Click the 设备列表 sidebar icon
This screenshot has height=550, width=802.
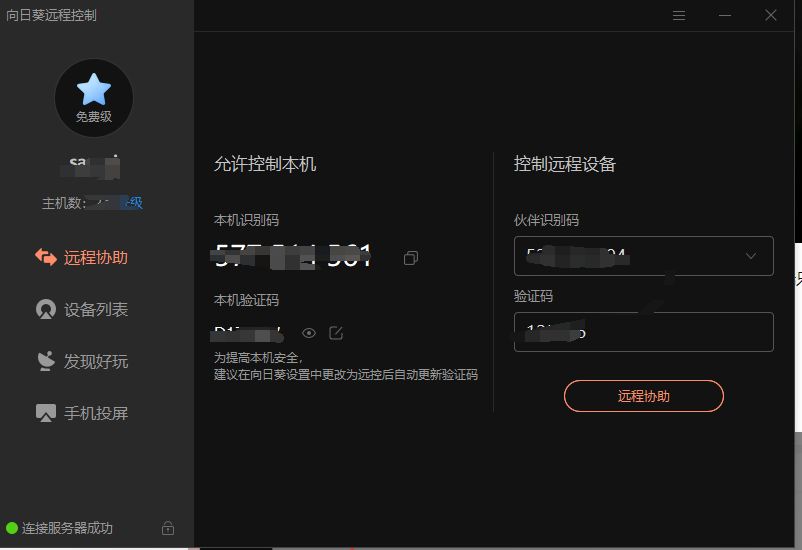coord(46,309)
